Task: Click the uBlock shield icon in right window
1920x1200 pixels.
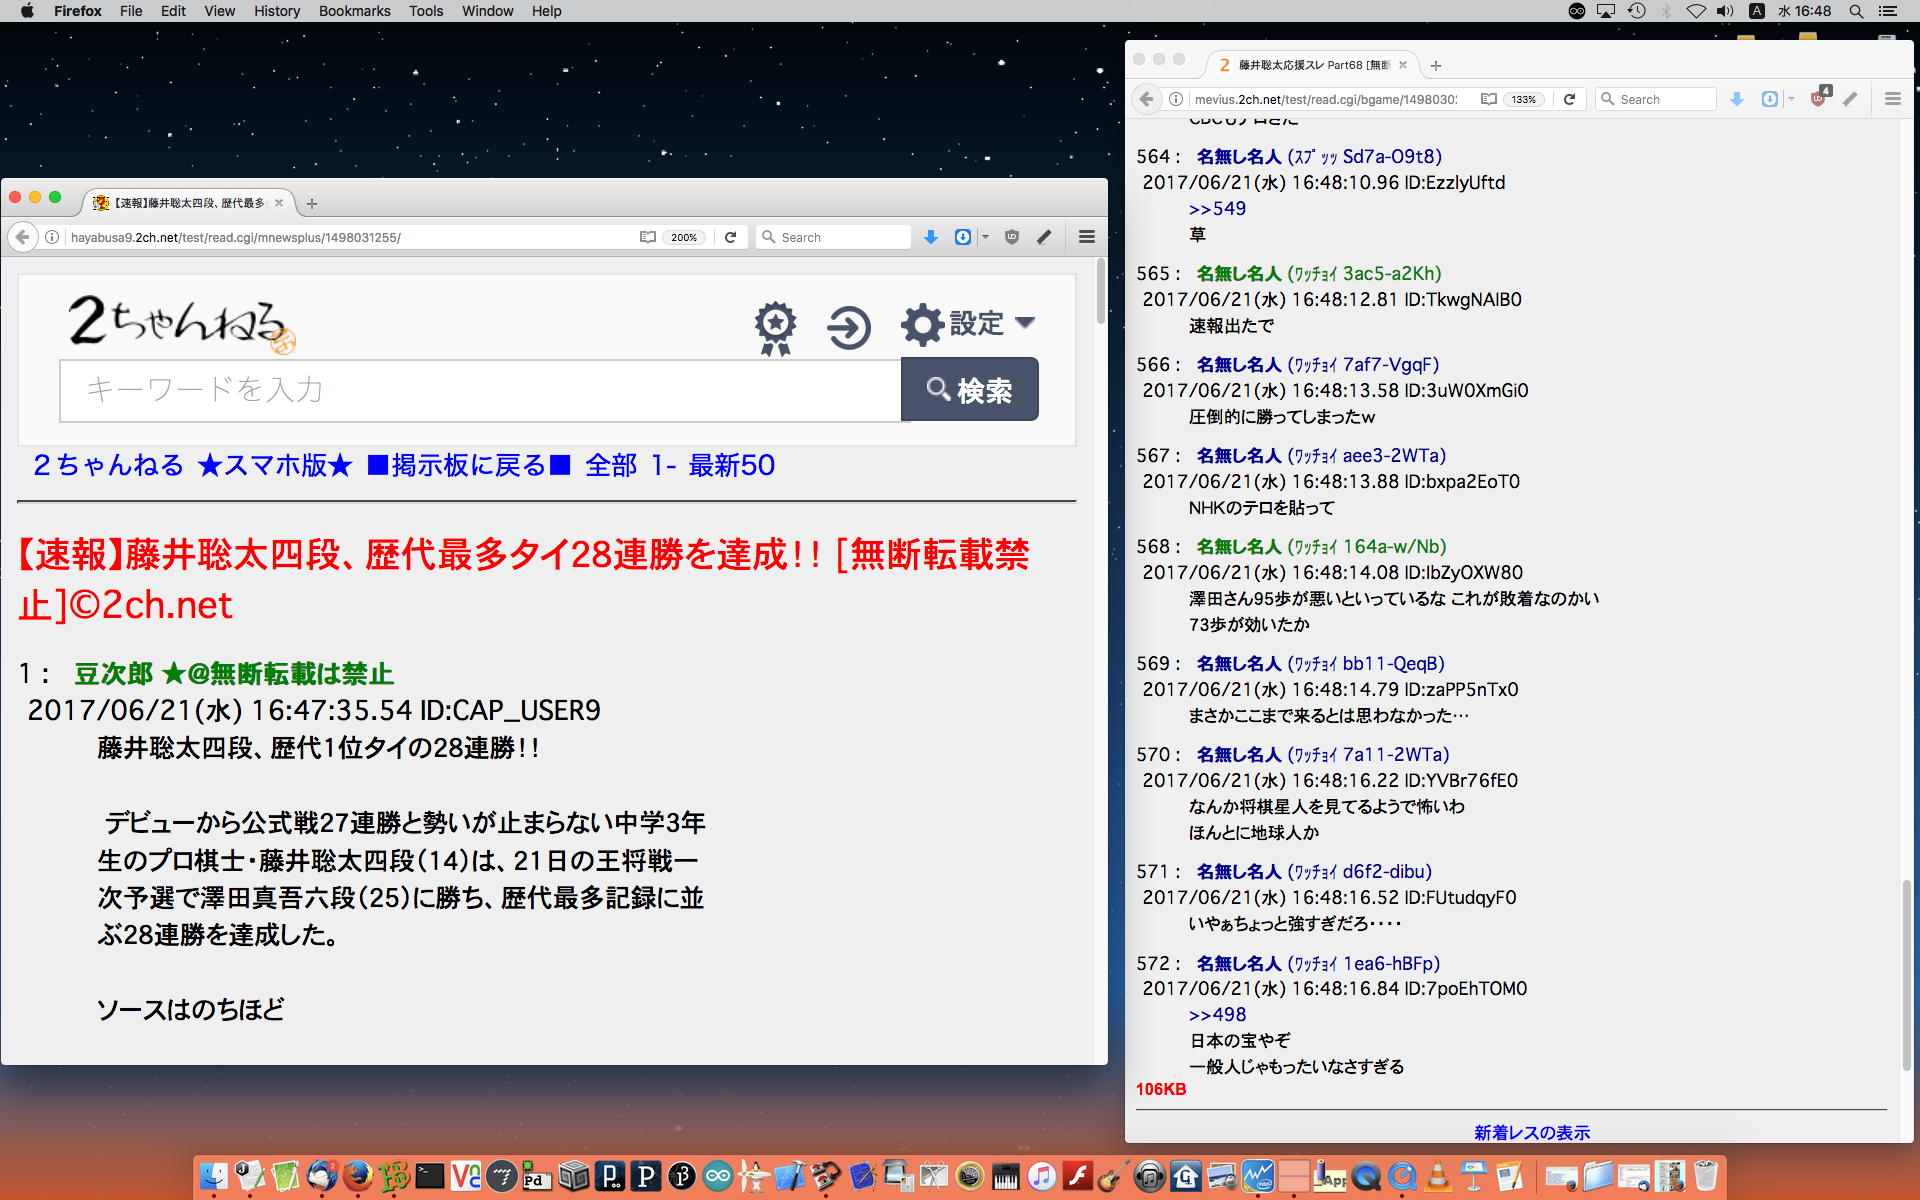Action: click(x=1818, y=99)
